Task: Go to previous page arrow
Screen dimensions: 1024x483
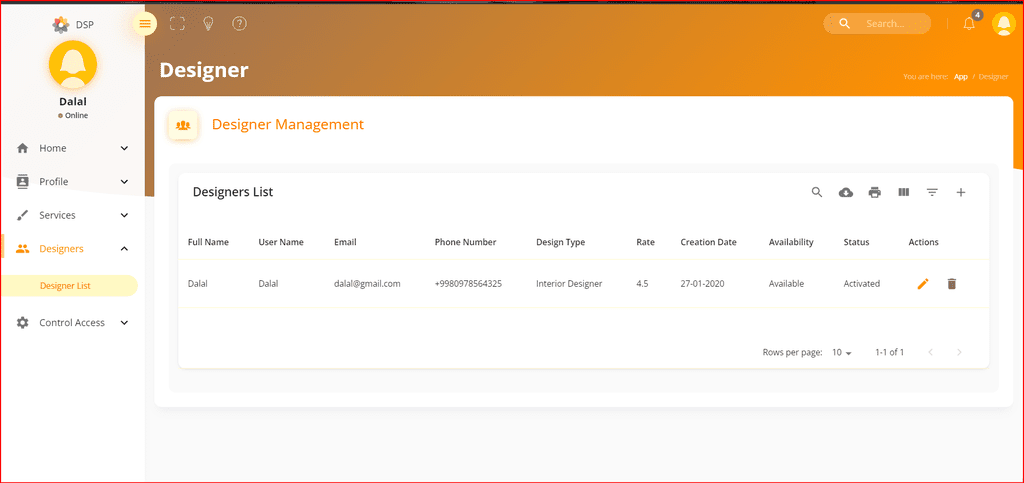Action: click(931, 352)
